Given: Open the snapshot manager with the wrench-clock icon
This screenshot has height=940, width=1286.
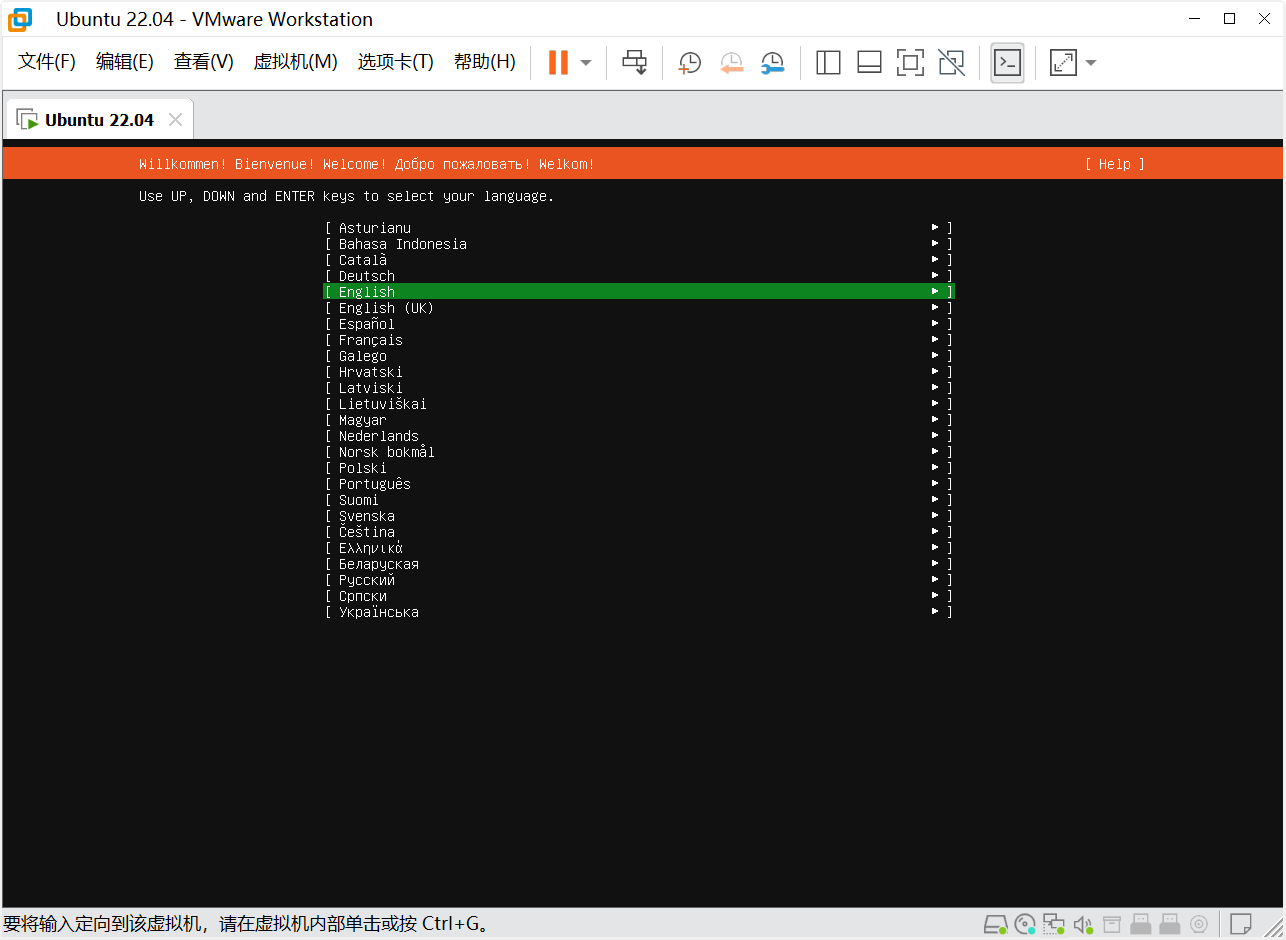Looking at the screenshot, I should tap(772, 63).
